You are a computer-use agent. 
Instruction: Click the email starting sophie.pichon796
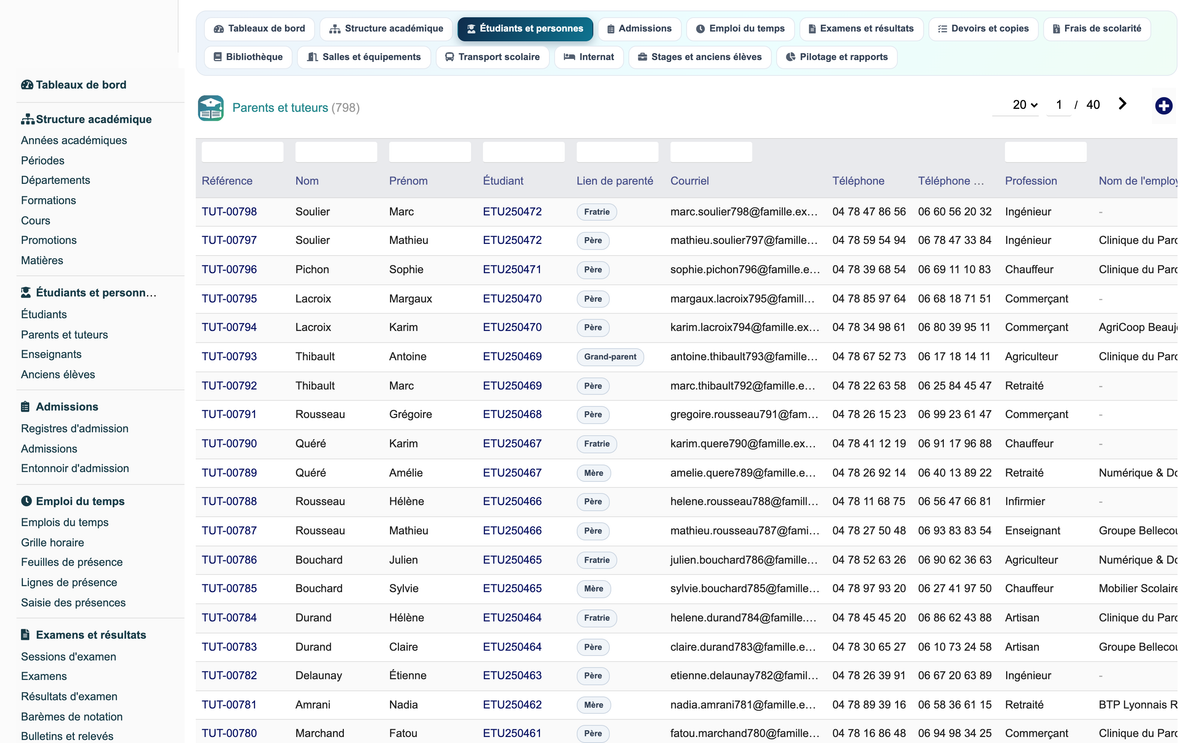(x=745, y=270)
